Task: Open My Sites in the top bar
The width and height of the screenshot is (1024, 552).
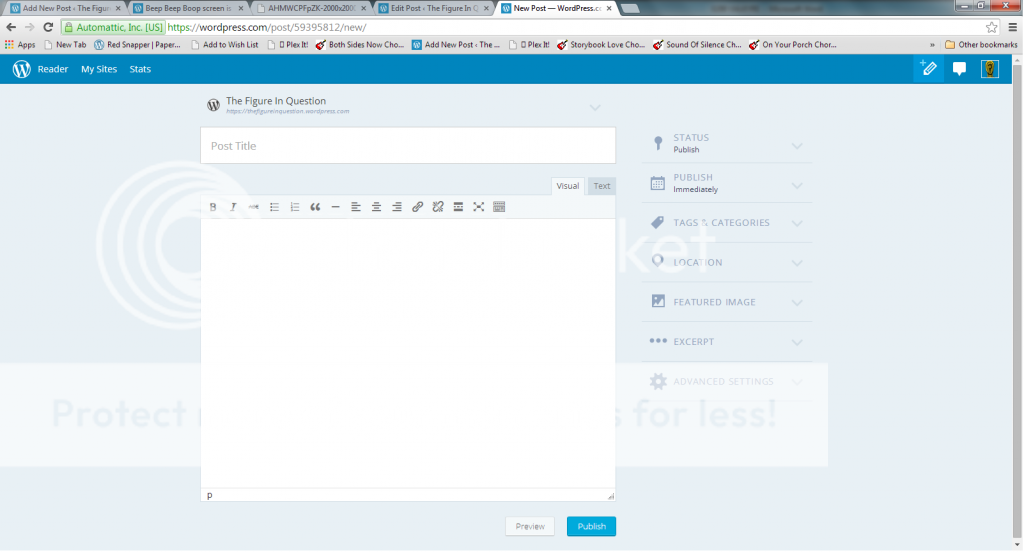Action: click(99, 69)
